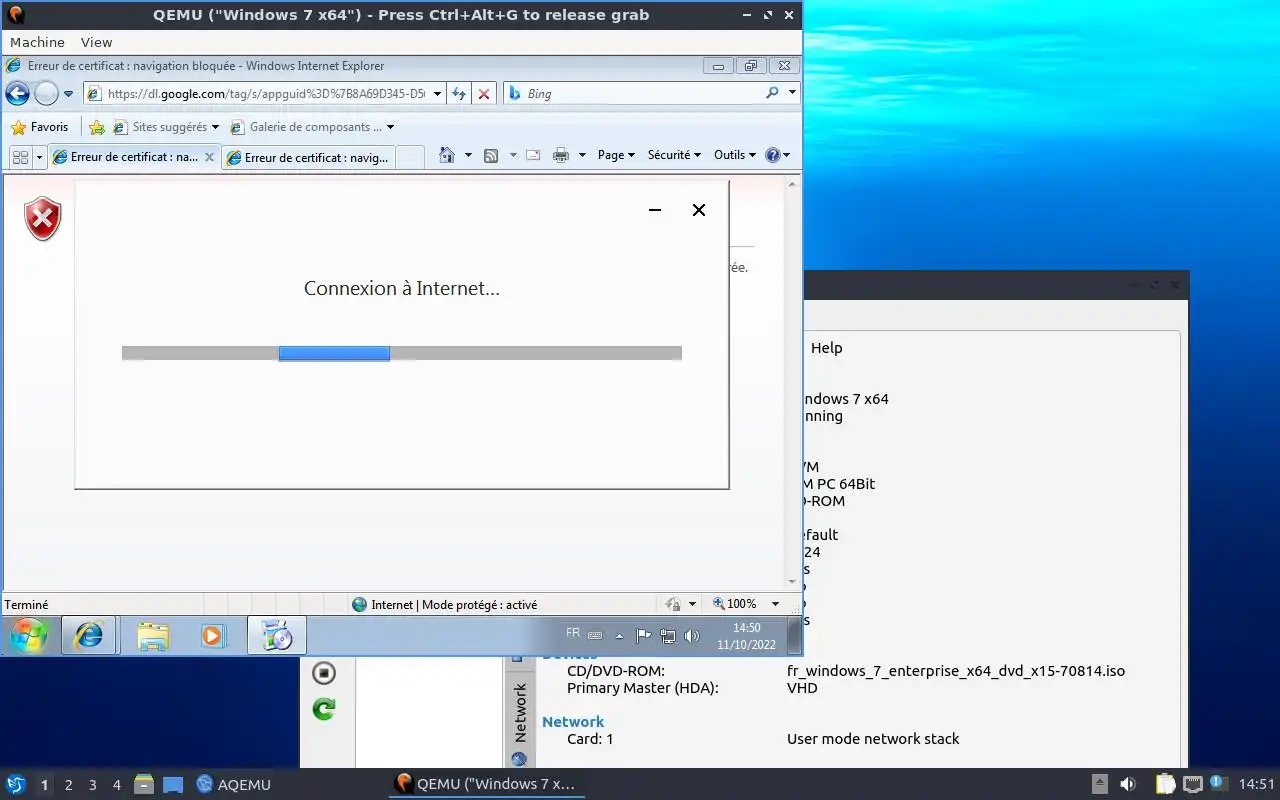The image size is (1280, 800).
Task: Open the host clipboard manager tray icon
Action: coord(1166,785)
